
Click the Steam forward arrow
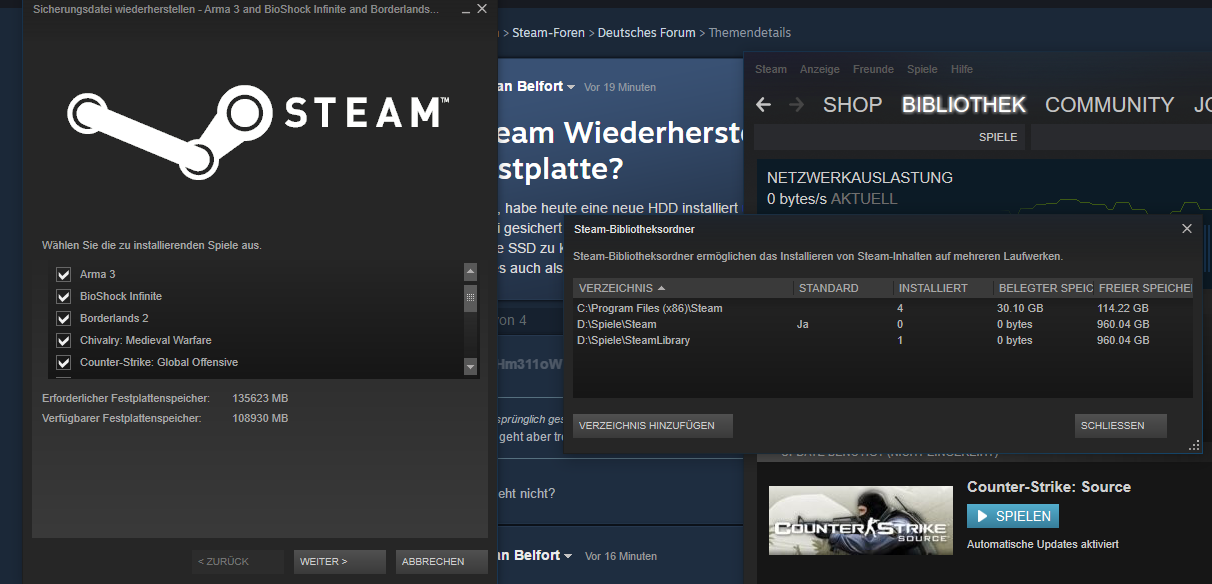(x=797, y=105)
